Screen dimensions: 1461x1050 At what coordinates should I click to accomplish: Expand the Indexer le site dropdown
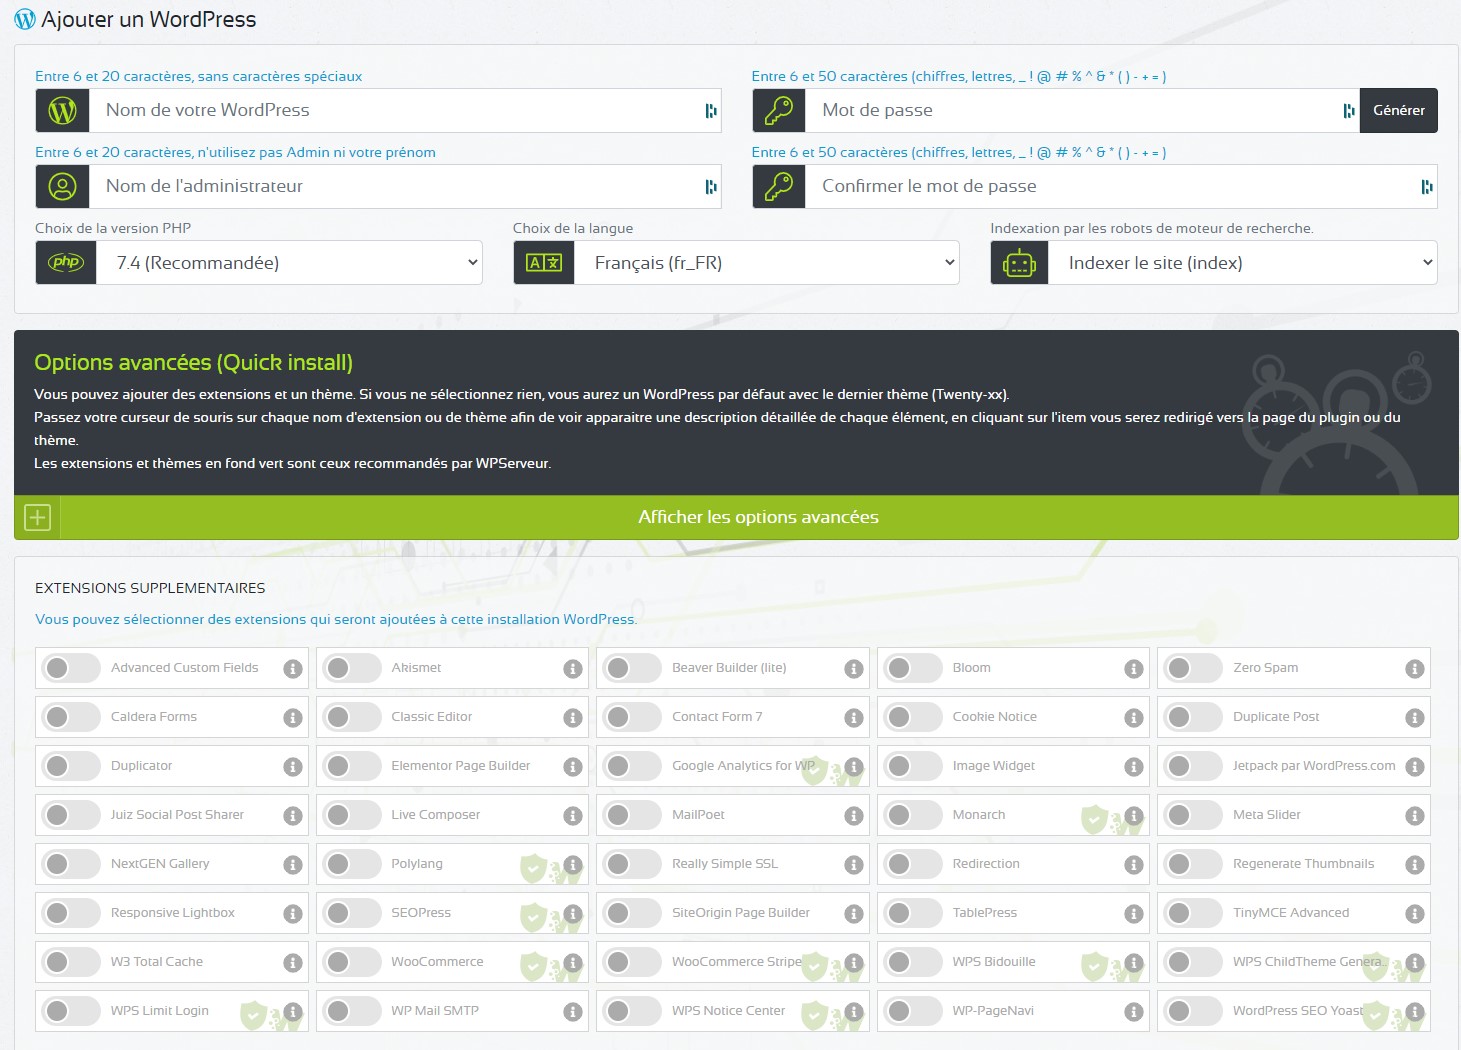pos(1242,263)
